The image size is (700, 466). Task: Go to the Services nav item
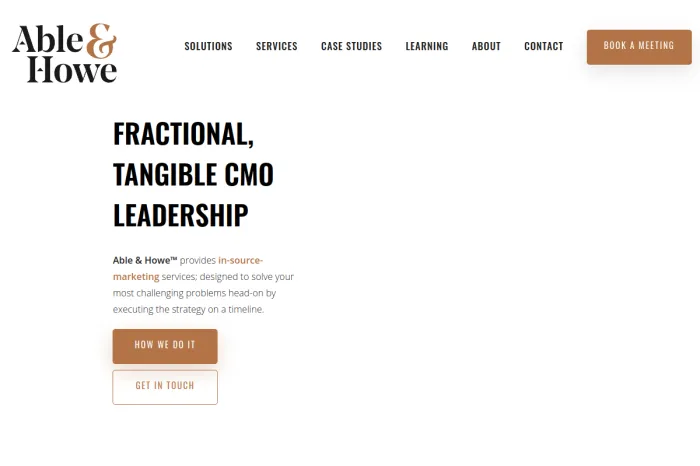(277, 46)
